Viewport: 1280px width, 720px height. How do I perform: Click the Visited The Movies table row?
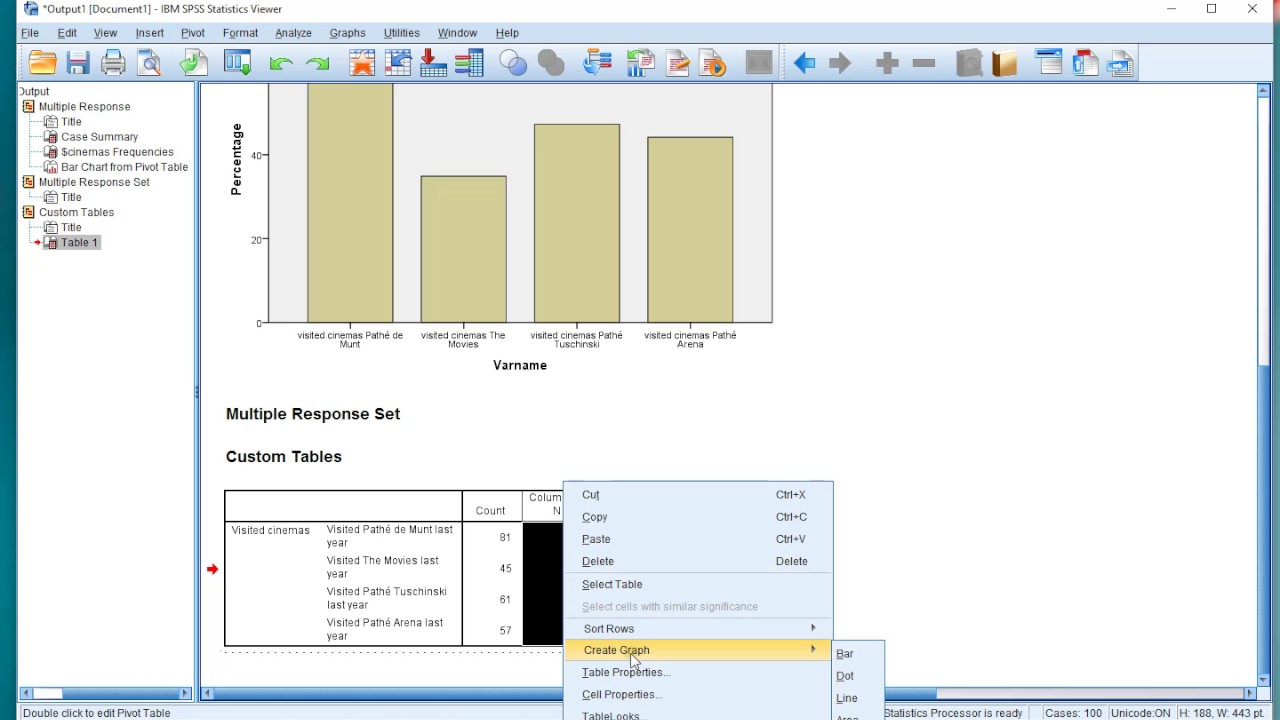[382, 567]
